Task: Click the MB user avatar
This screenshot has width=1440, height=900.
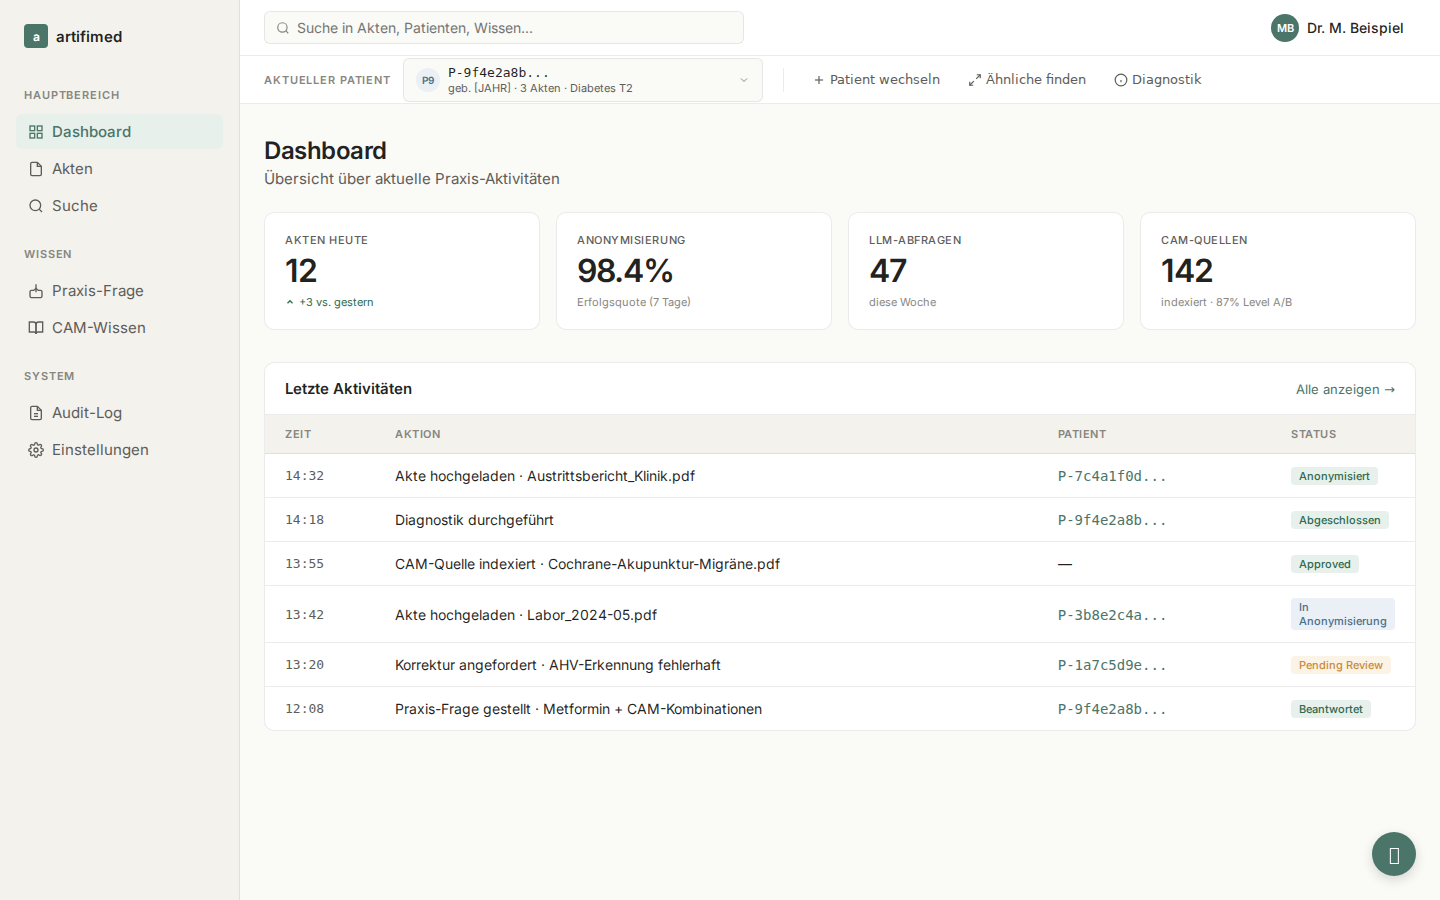Action: (1285, 28)
